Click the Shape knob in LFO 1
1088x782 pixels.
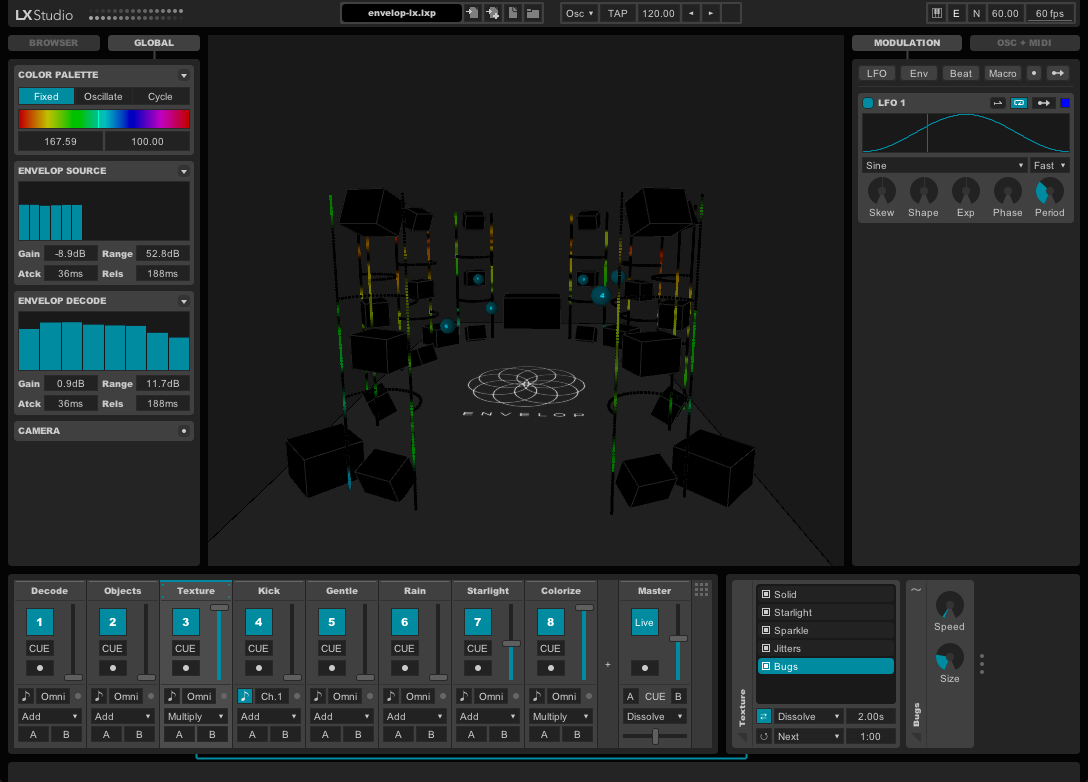(x=924, y=191)
